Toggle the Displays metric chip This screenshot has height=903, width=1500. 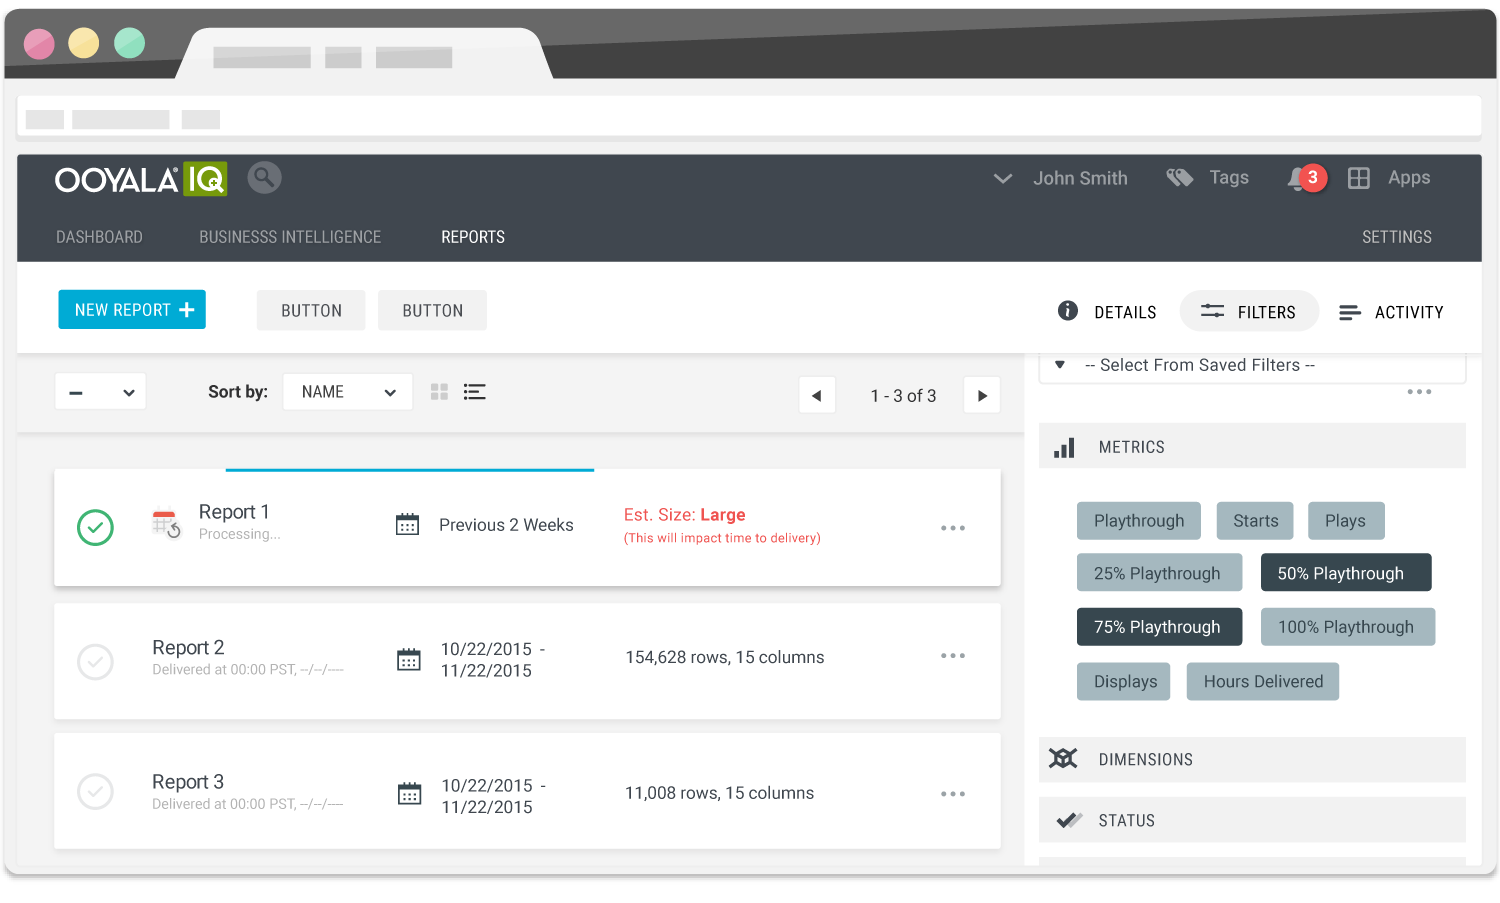1124,682
